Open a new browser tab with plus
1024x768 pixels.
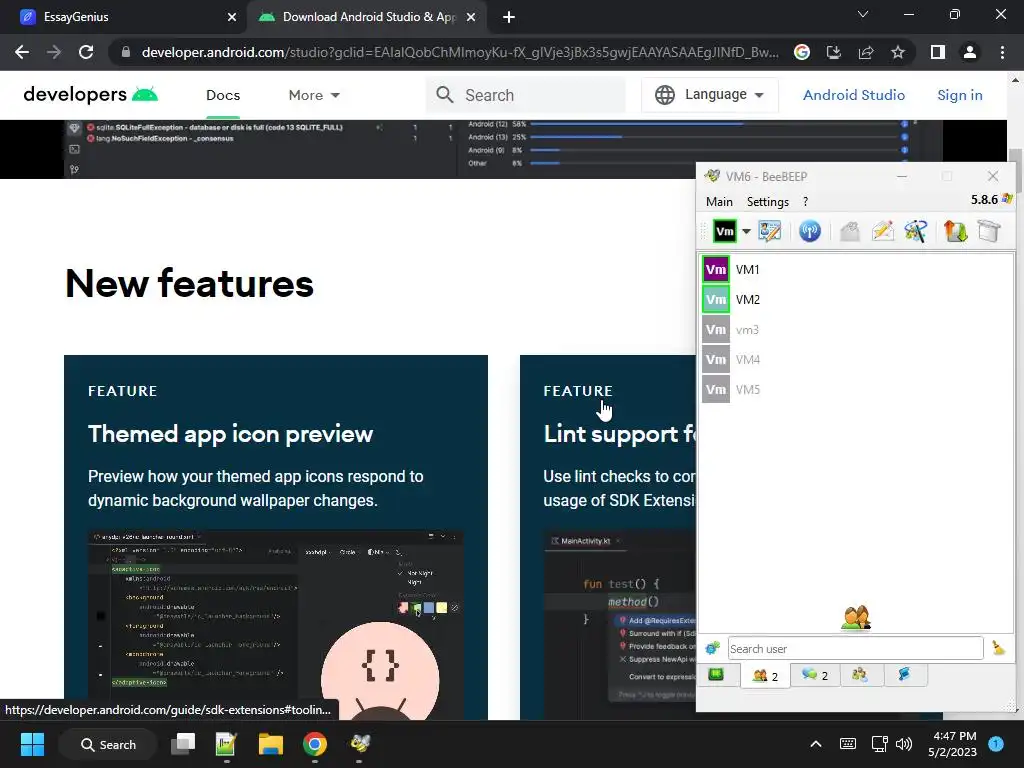pyautogui.click(x=509, y=17)
